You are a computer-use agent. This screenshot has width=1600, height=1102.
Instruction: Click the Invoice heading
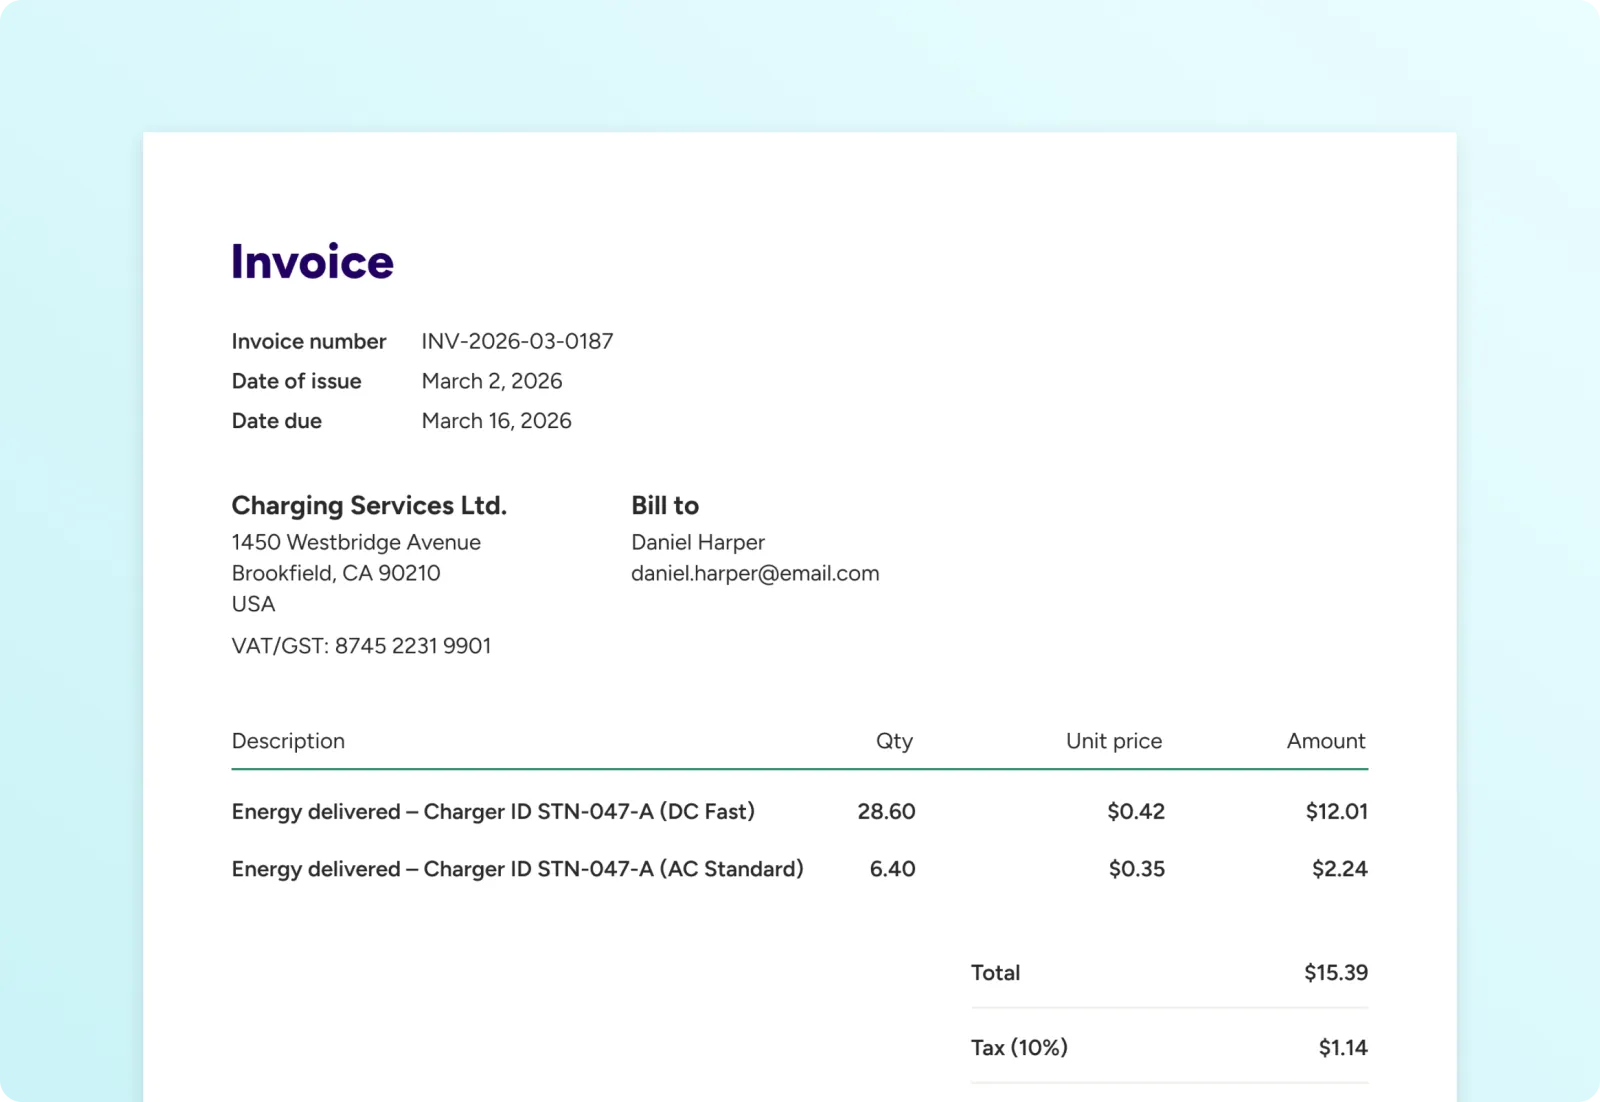312,262
